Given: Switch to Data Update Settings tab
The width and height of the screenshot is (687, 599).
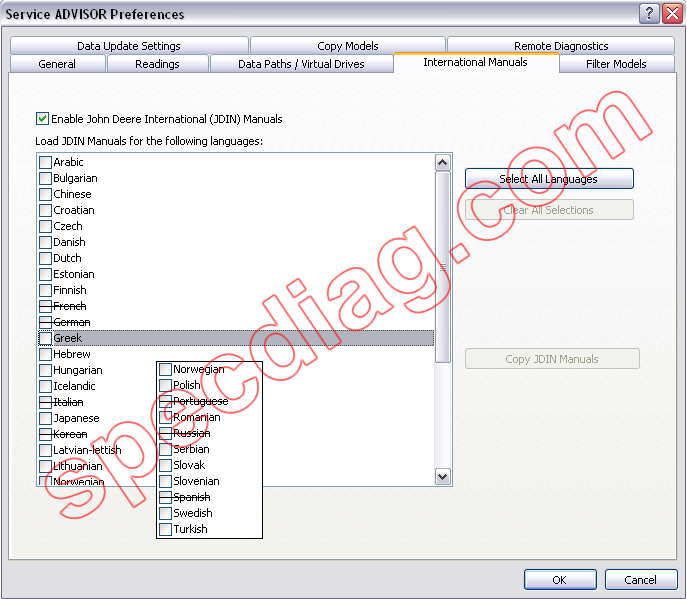Looking at the screenshot, I should (x=129, y=46).
